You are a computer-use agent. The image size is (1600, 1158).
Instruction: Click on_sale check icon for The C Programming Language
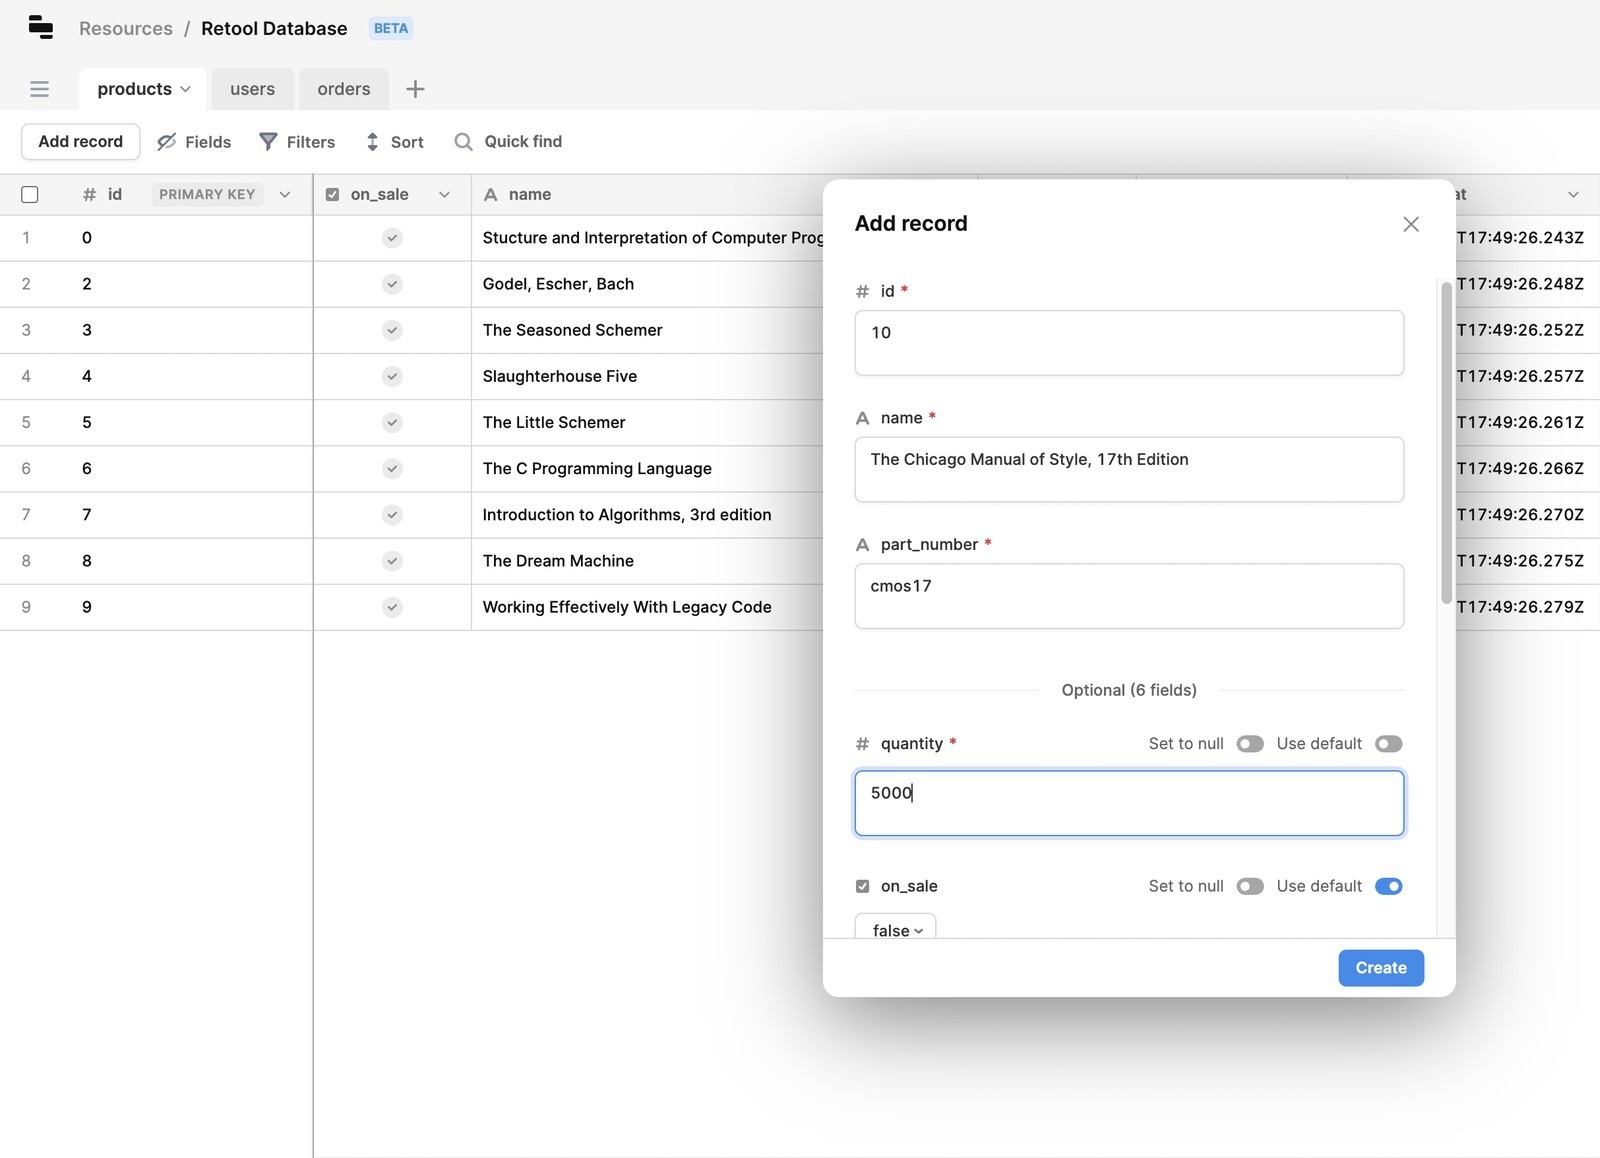click(392, 468)
